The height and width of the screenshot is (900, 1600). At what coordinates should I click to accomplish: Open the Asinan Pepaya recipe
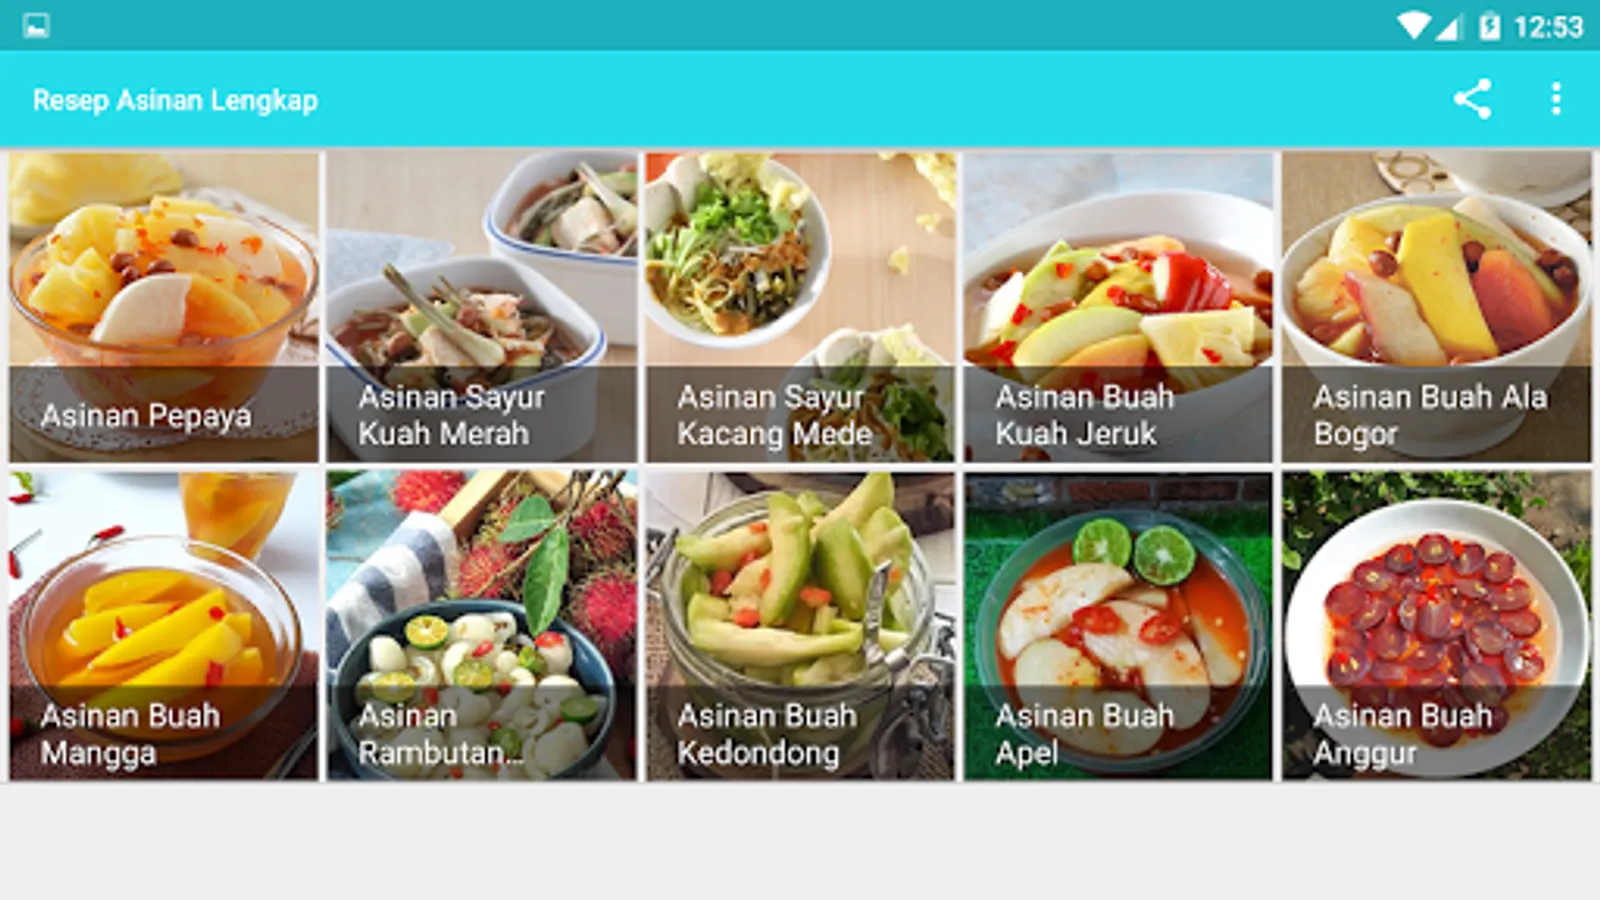pos(164,307)
